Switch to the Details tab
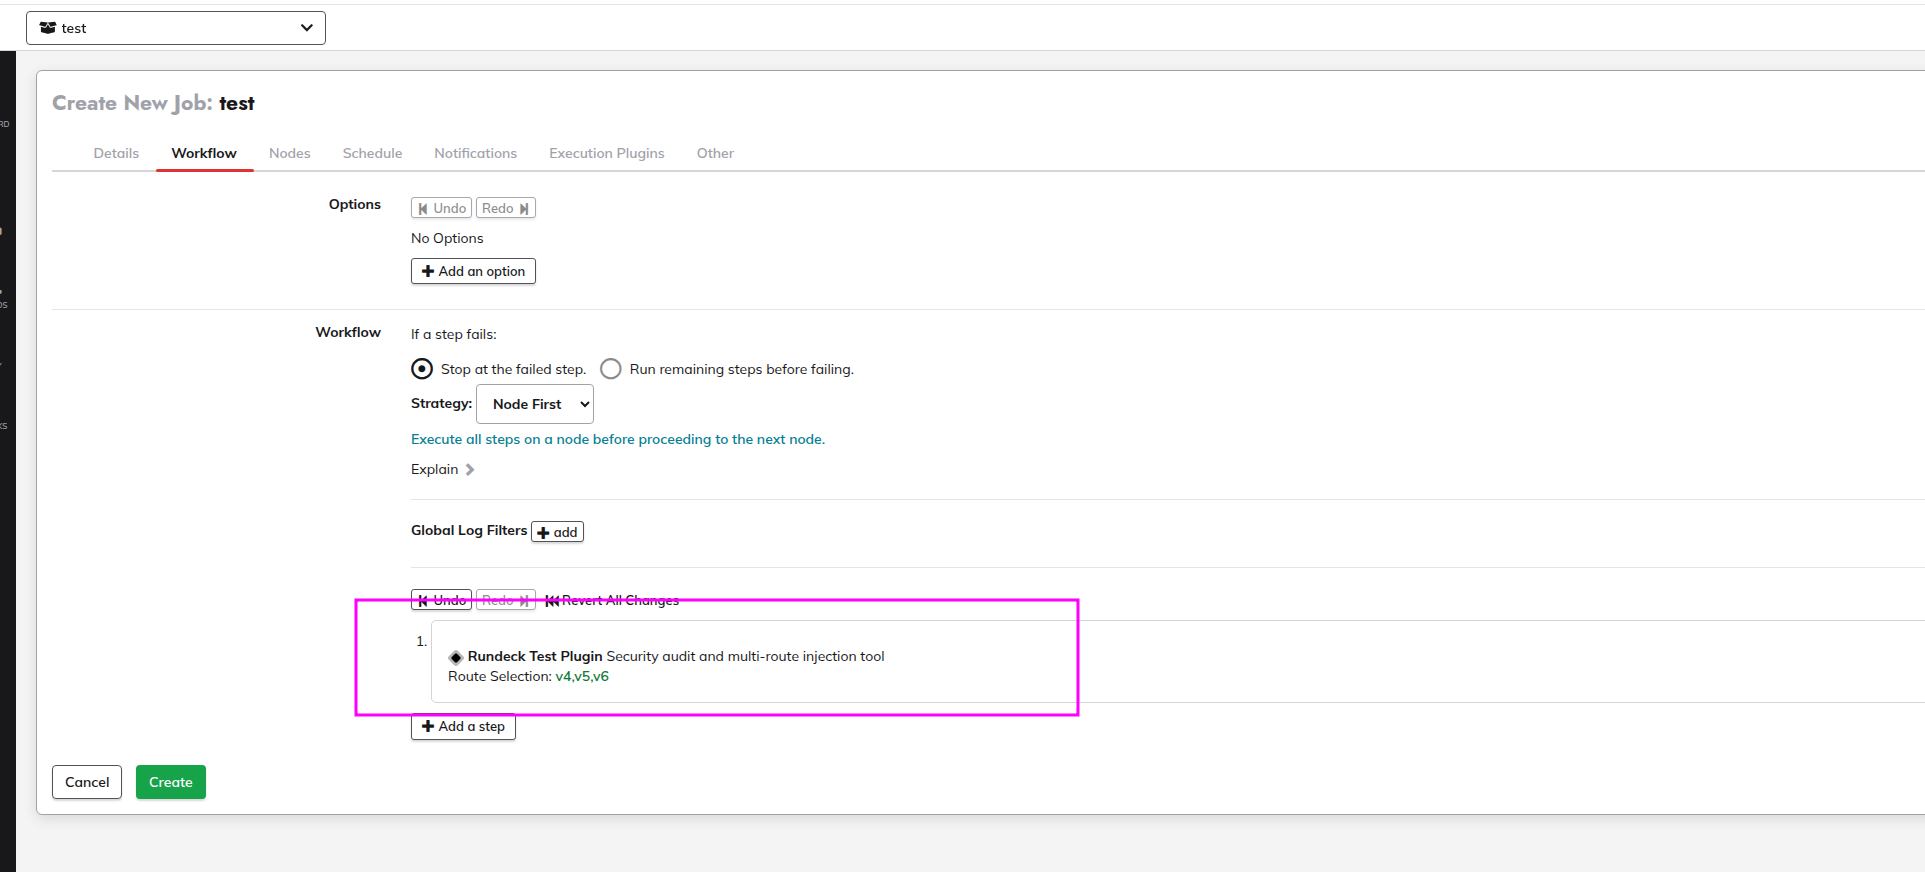1925x872 pixels. tap(116, 153)
